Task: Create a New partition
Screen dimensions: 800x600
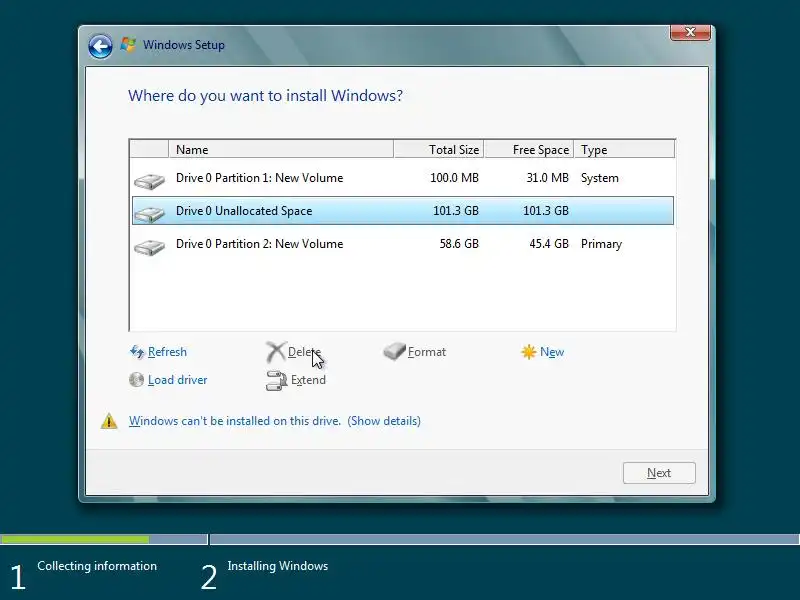Action: pyautogui.click(x=552, y=352)
